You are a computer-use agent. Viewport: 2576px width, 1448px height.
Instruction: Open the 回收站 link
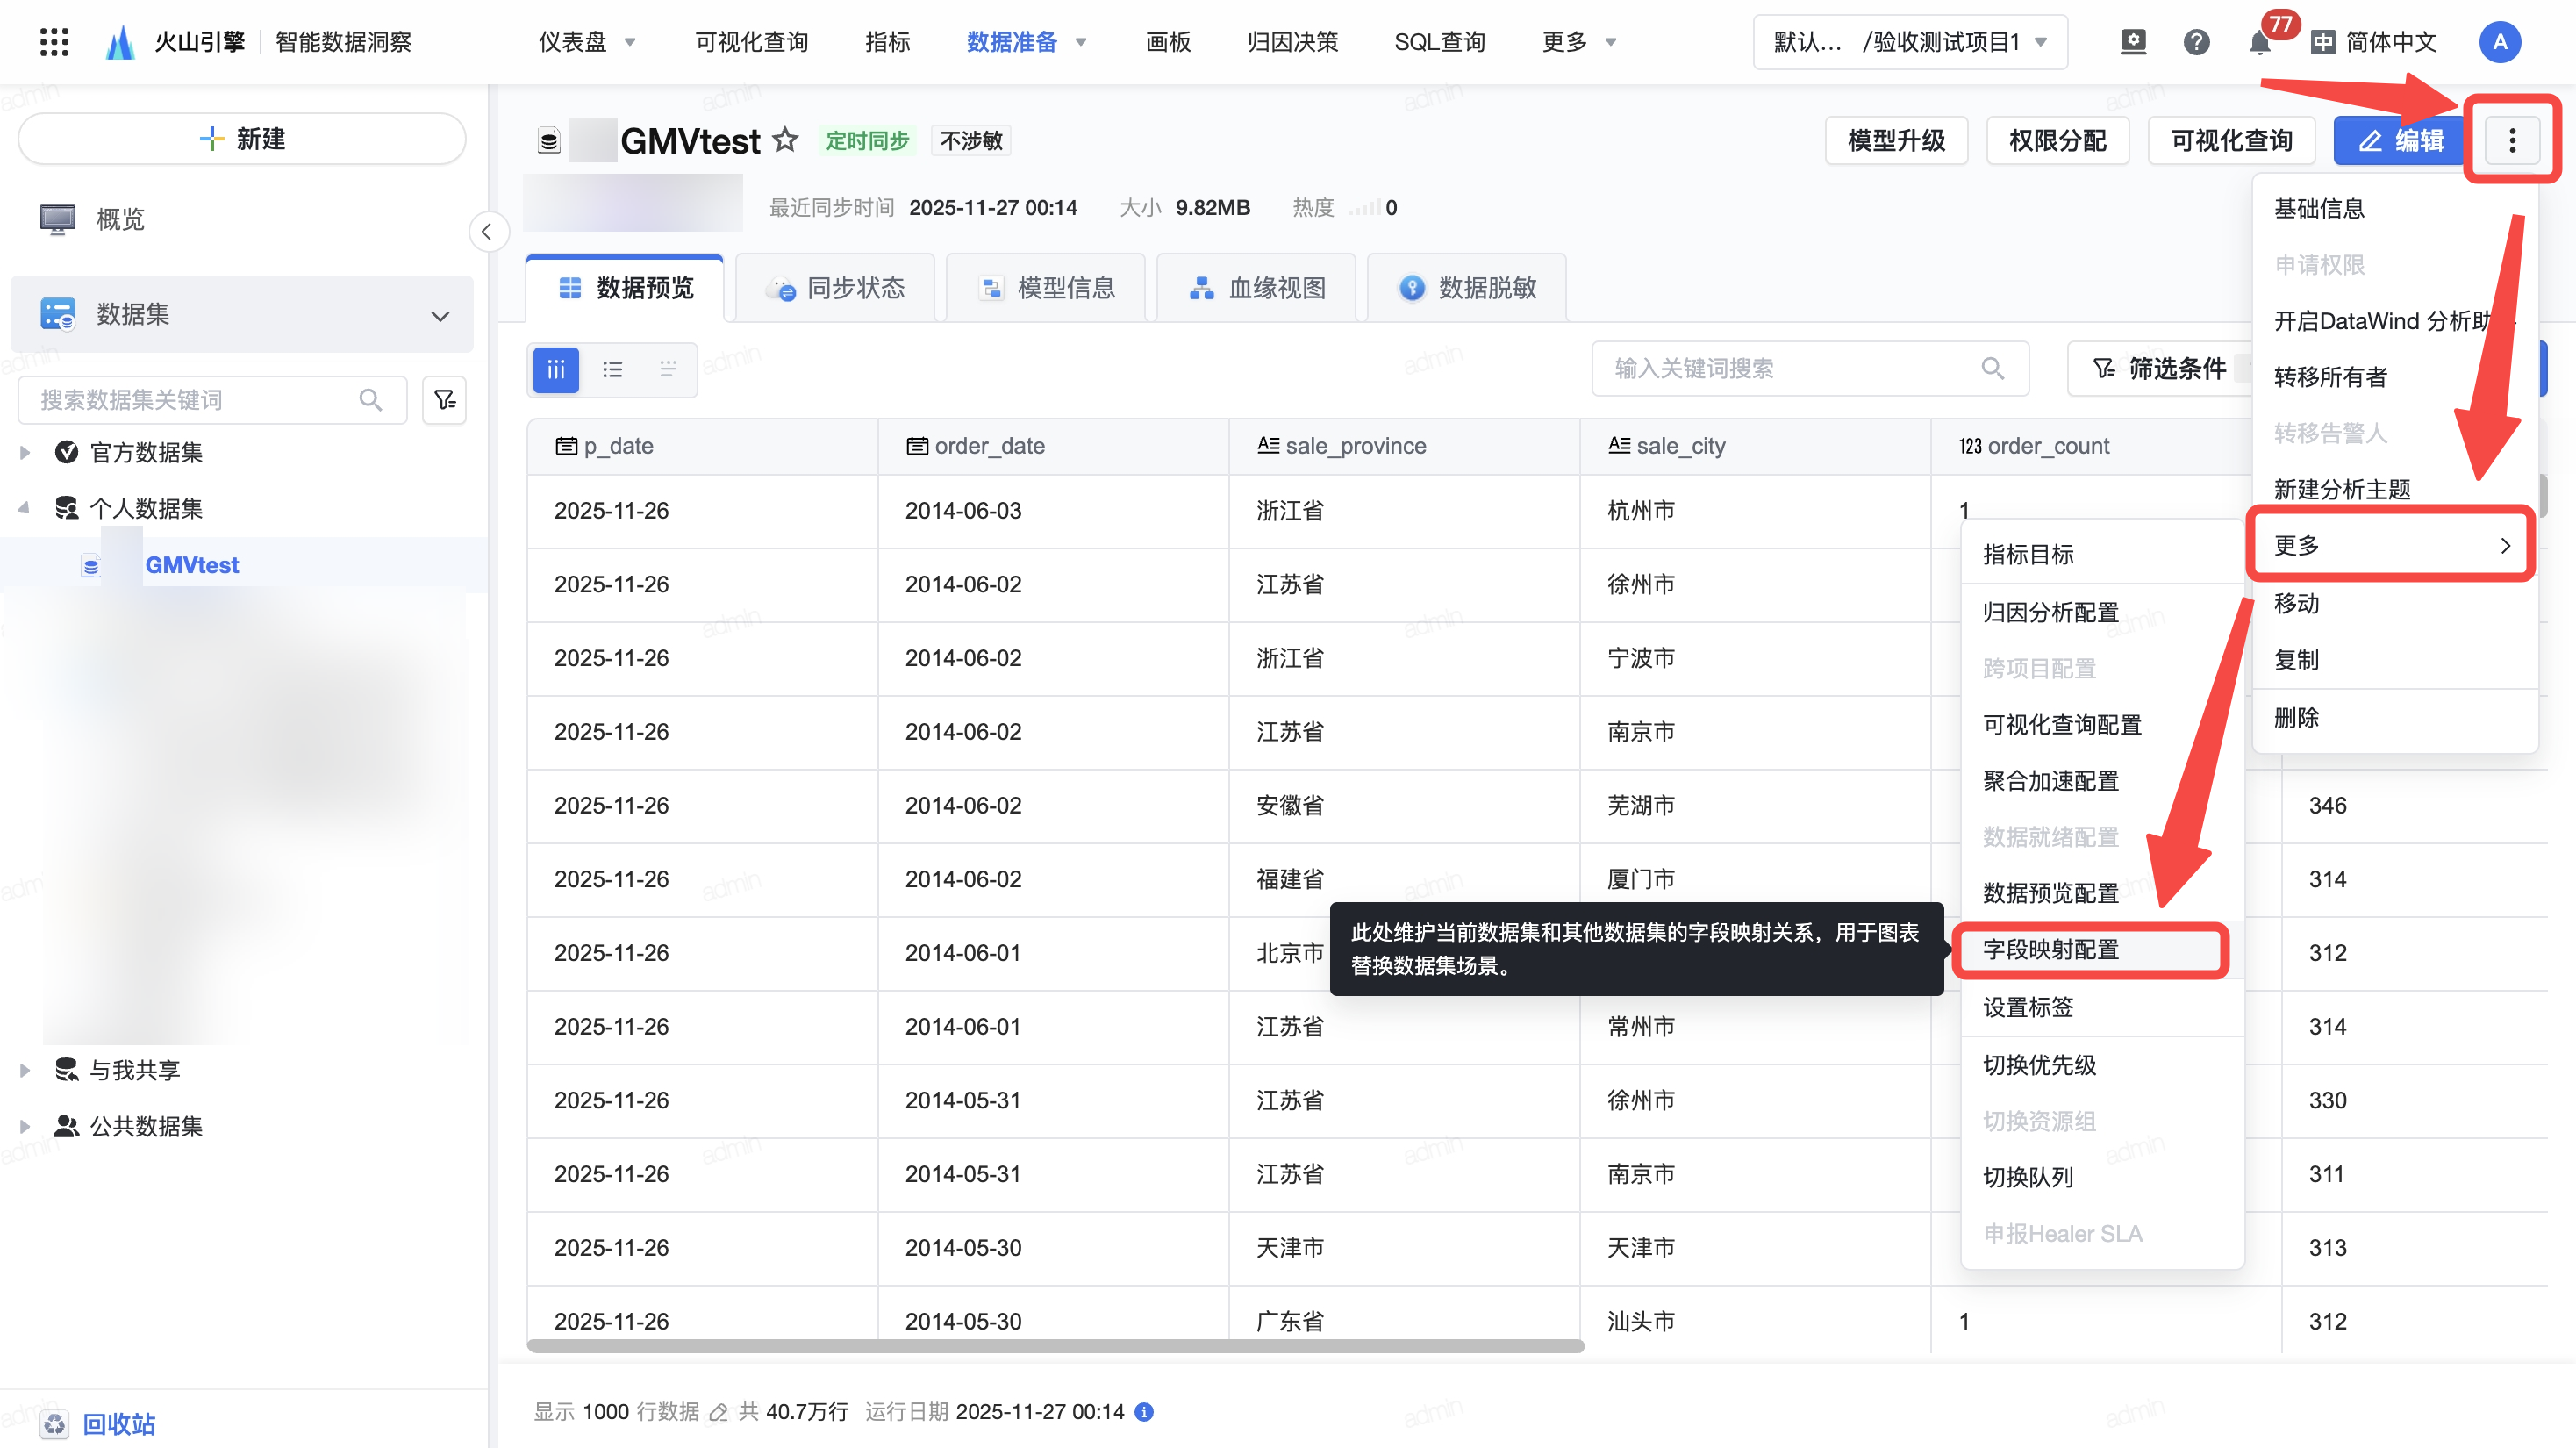point(118,1423)
